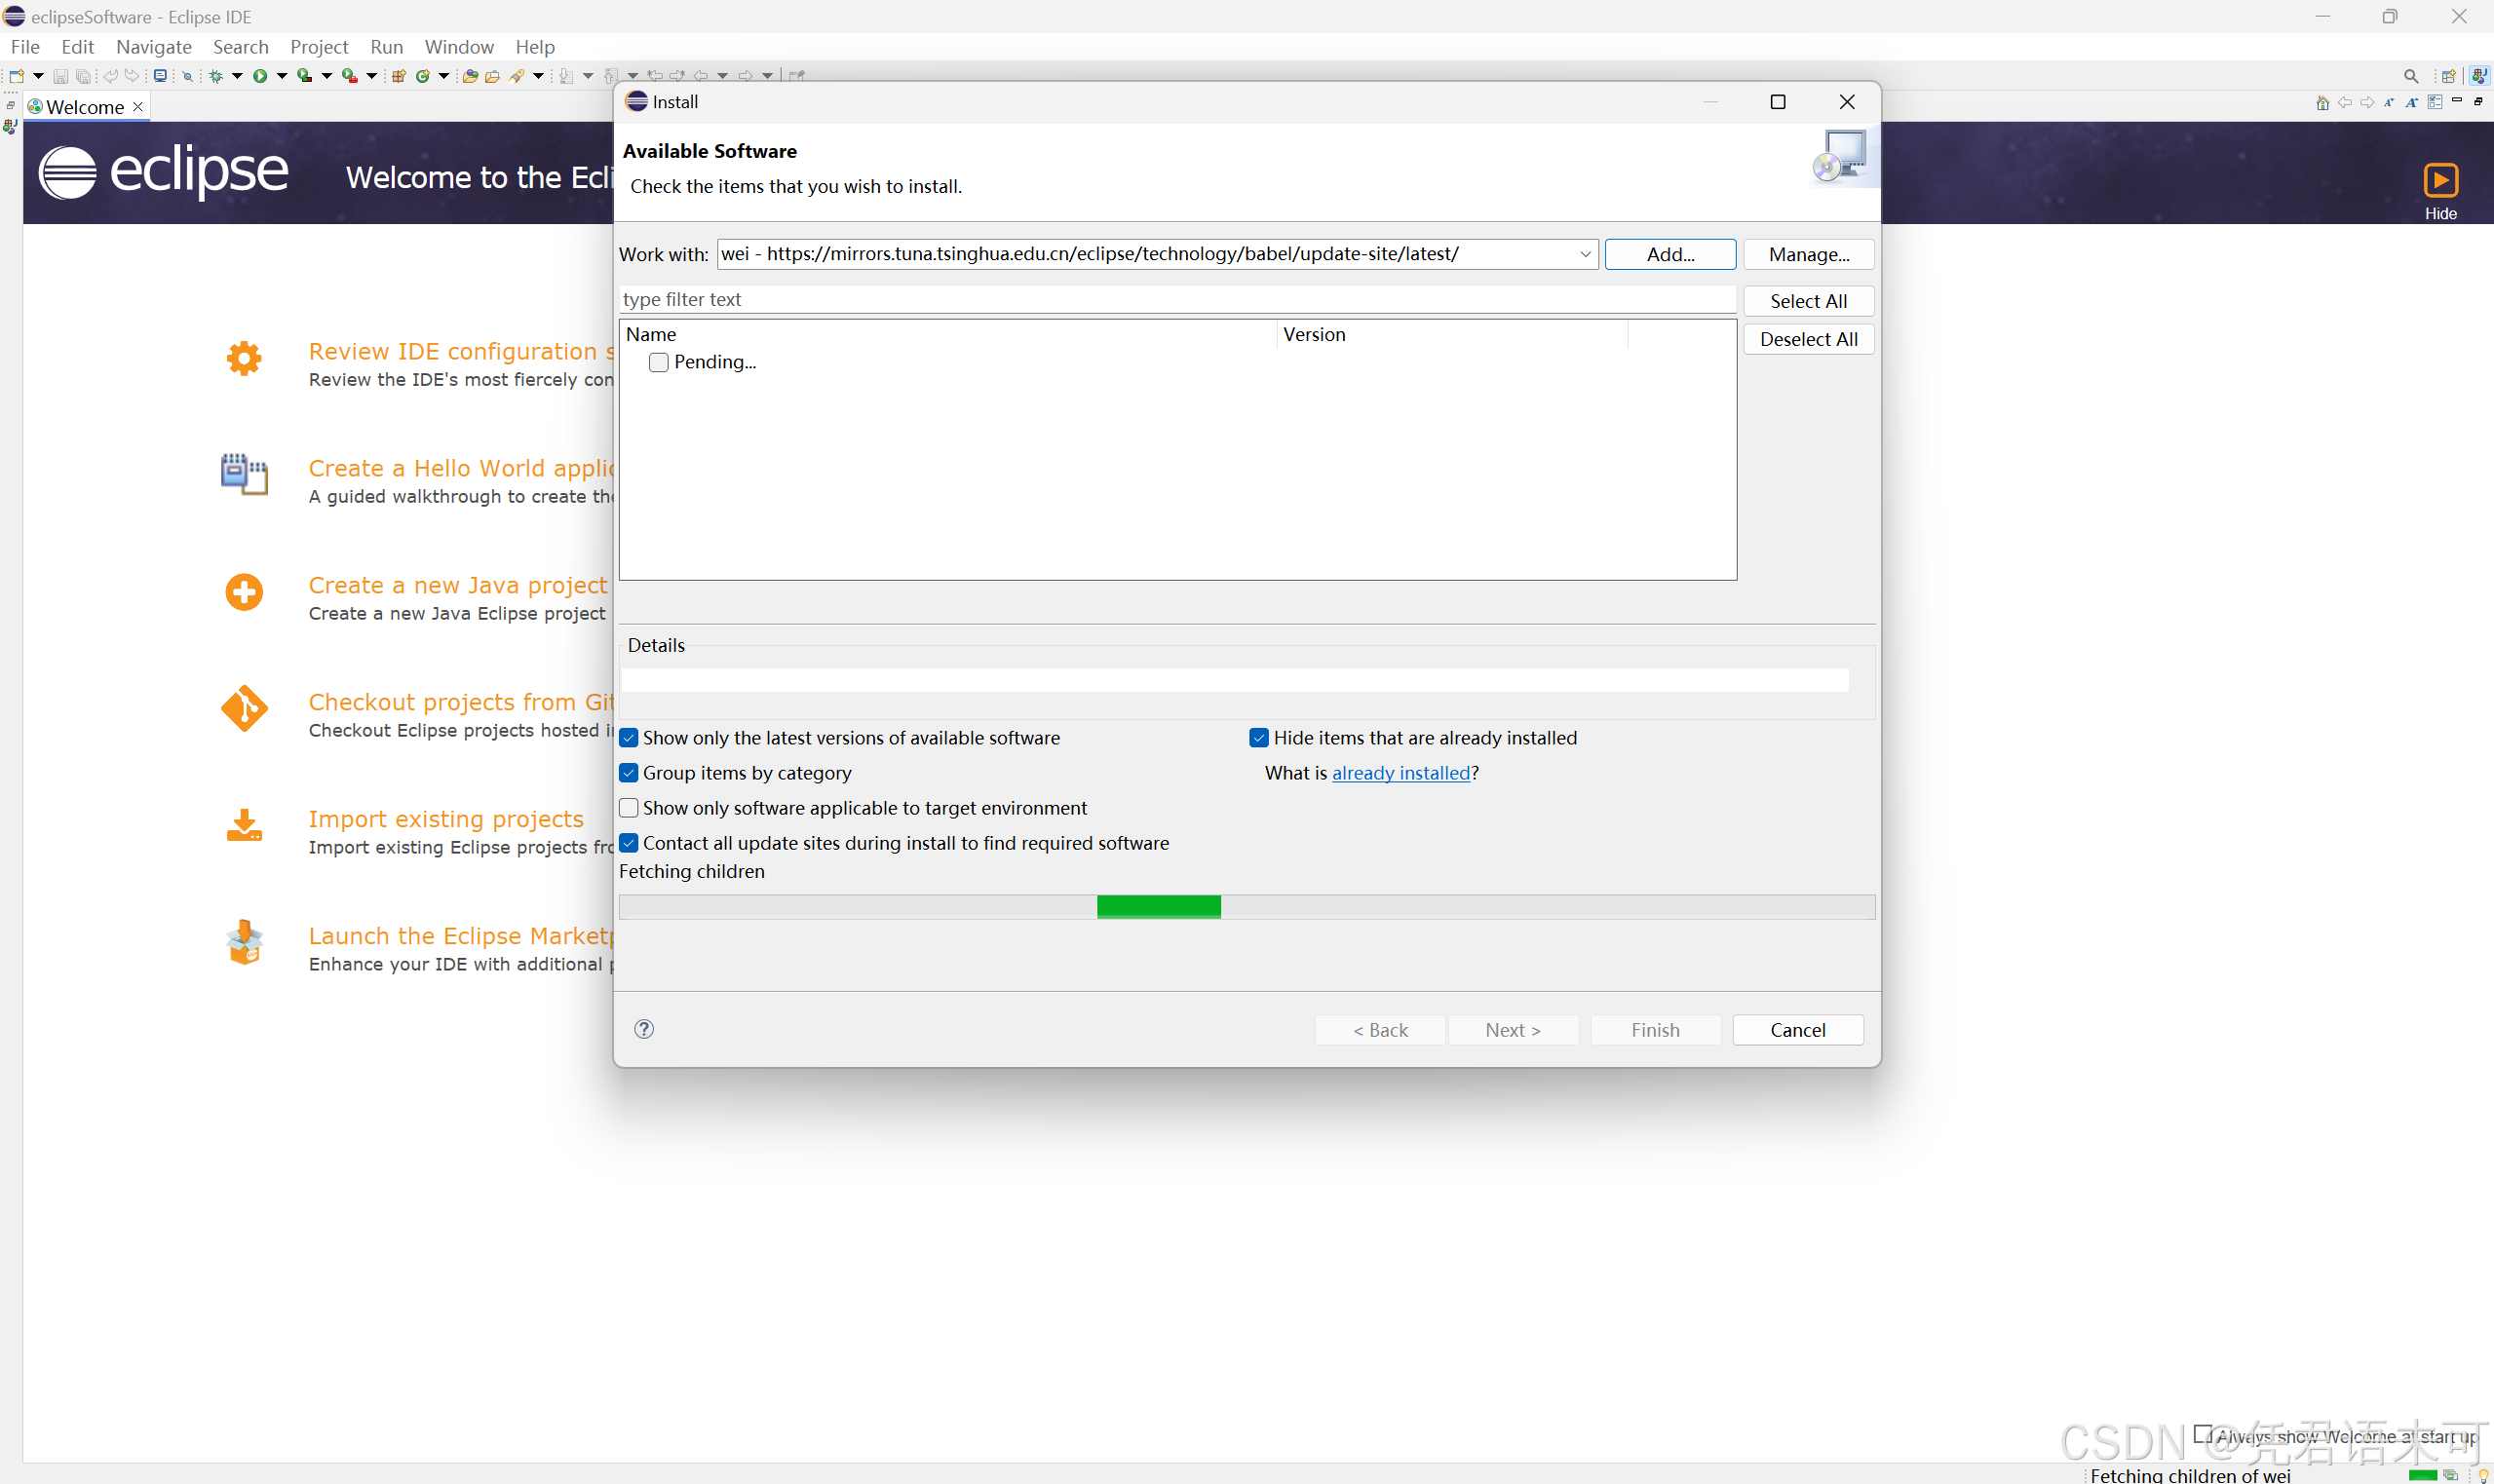Click the Review IDE configuration gear icon
2494x1484 pixels.
coord(244,358)
